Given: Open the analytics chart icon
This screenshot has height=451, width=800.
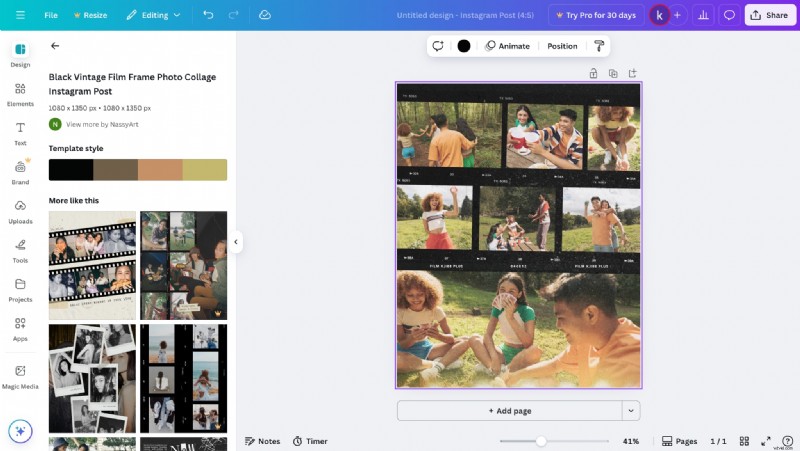Looking at the screenshot, I should point(703,15).
